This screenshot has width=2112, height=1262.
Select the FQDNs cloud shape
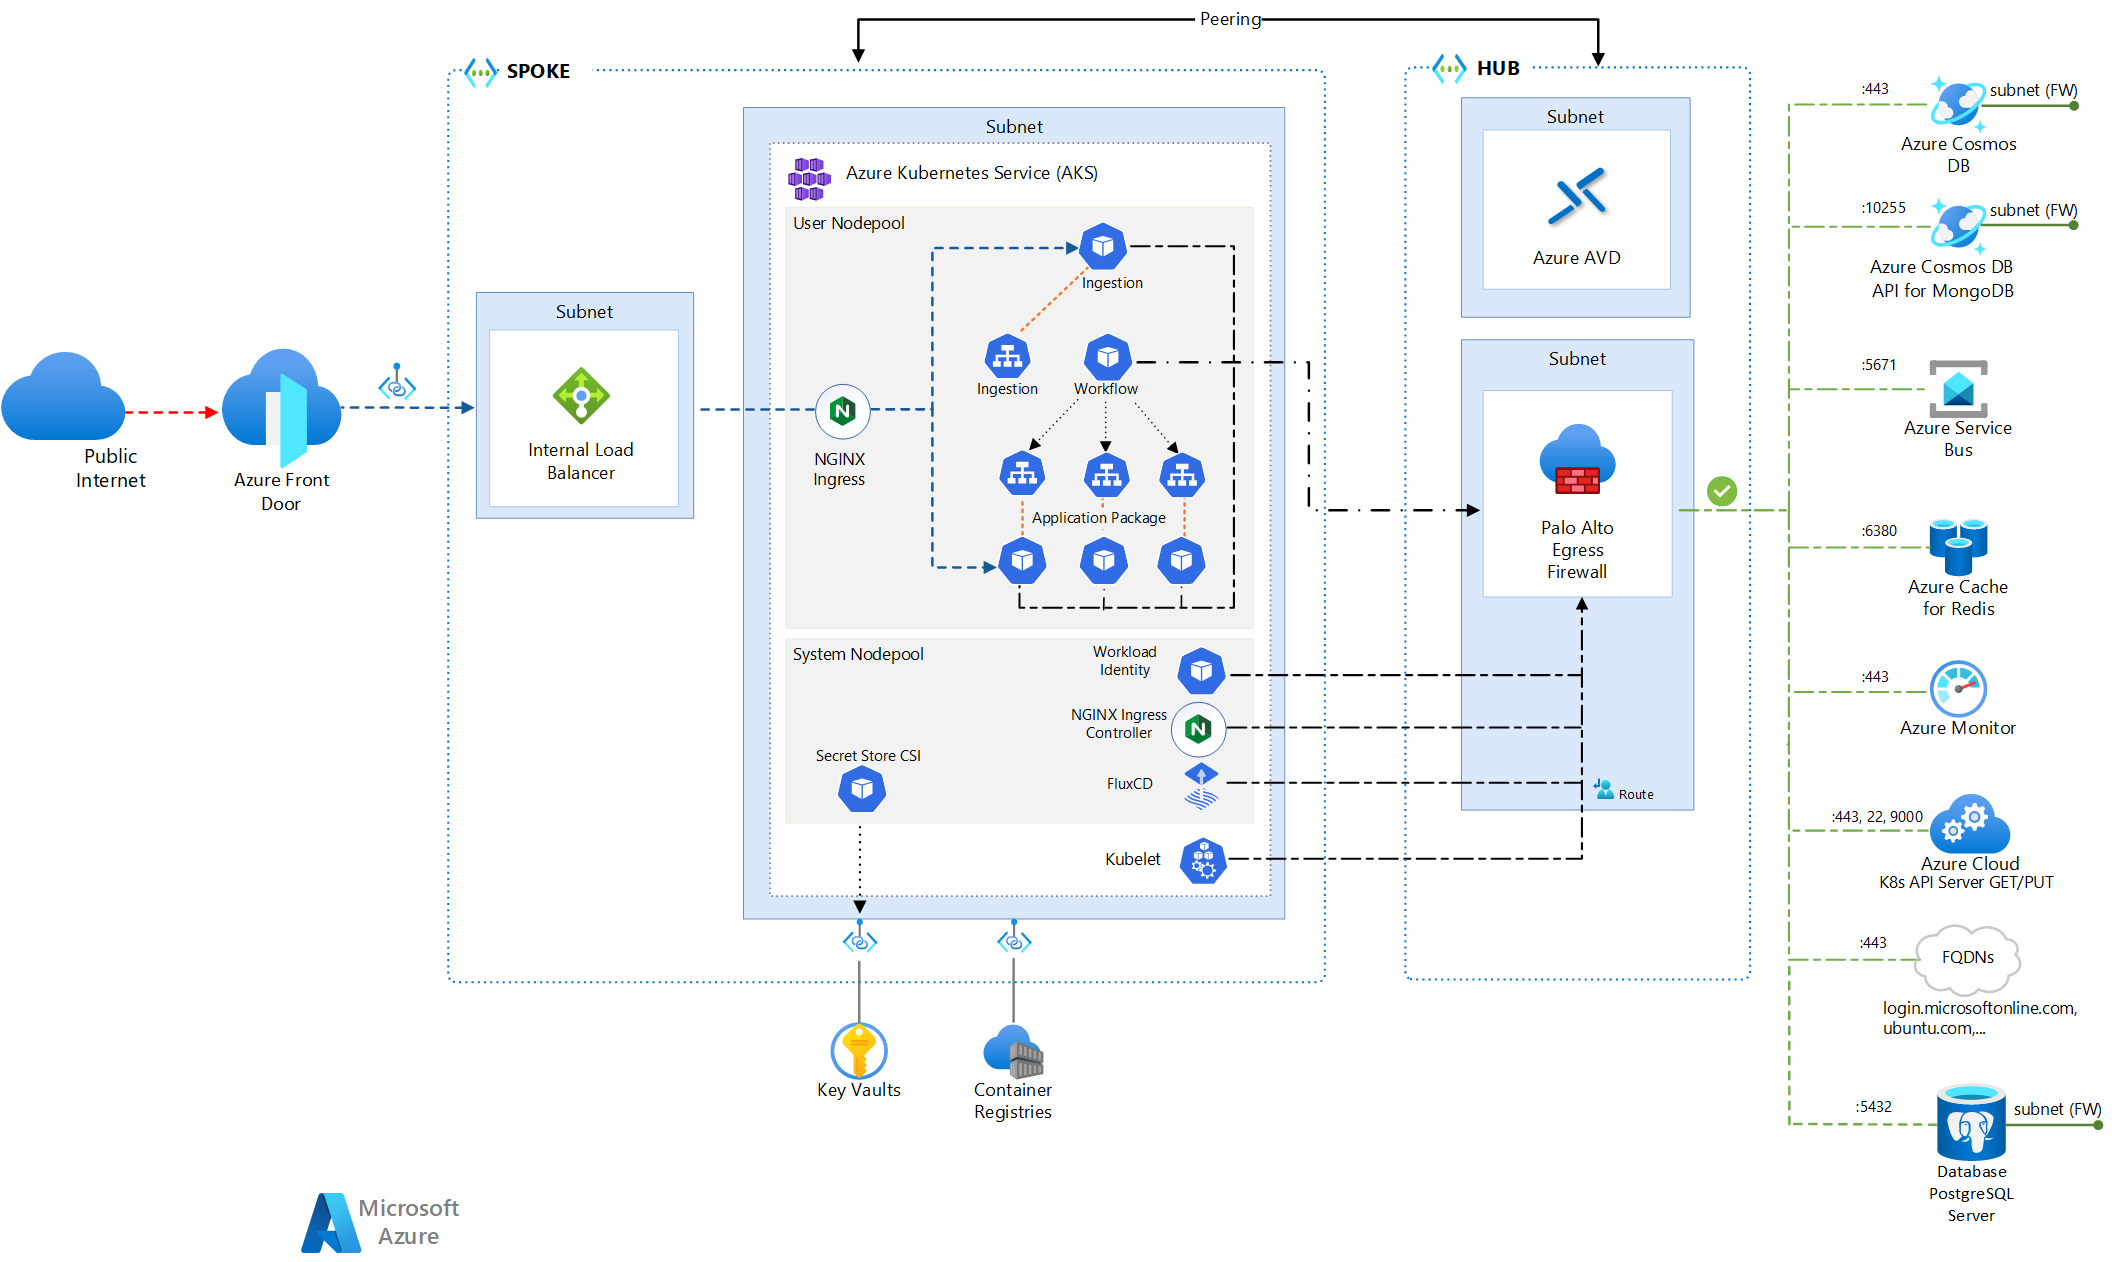pos(1968,959)
